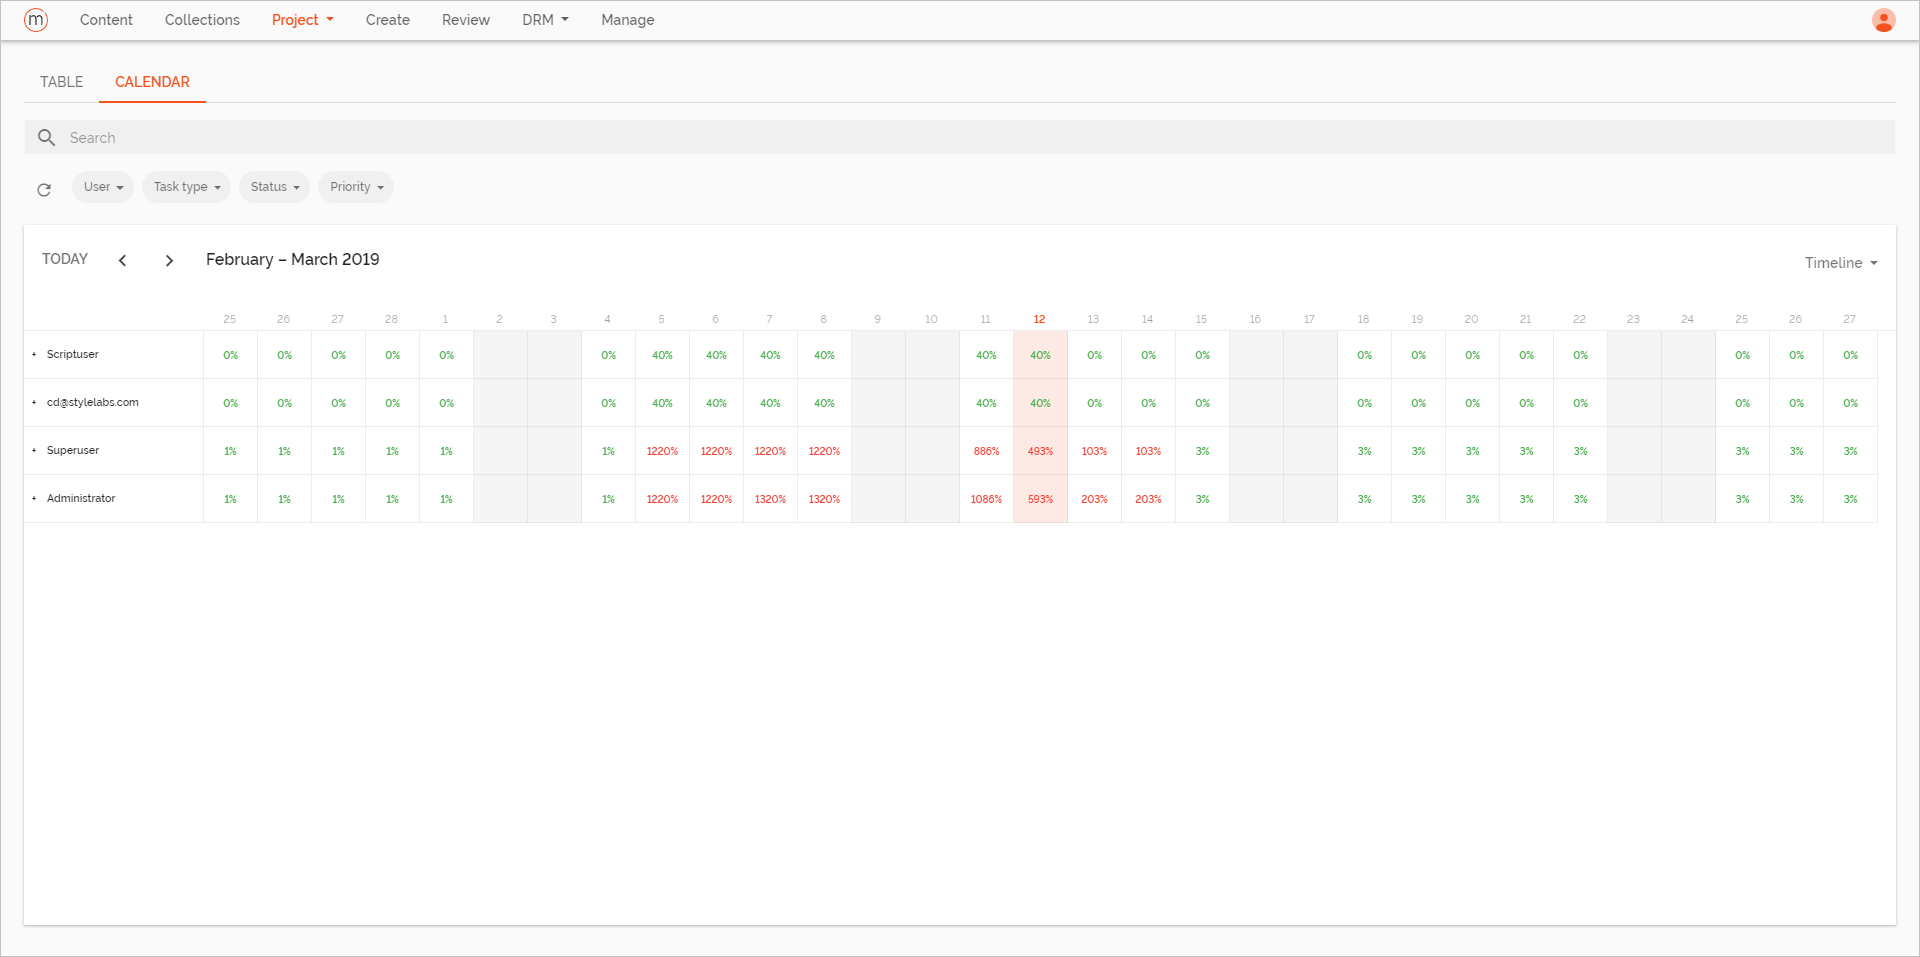Expand the Scriptuser row

click(x=35, y=354)
